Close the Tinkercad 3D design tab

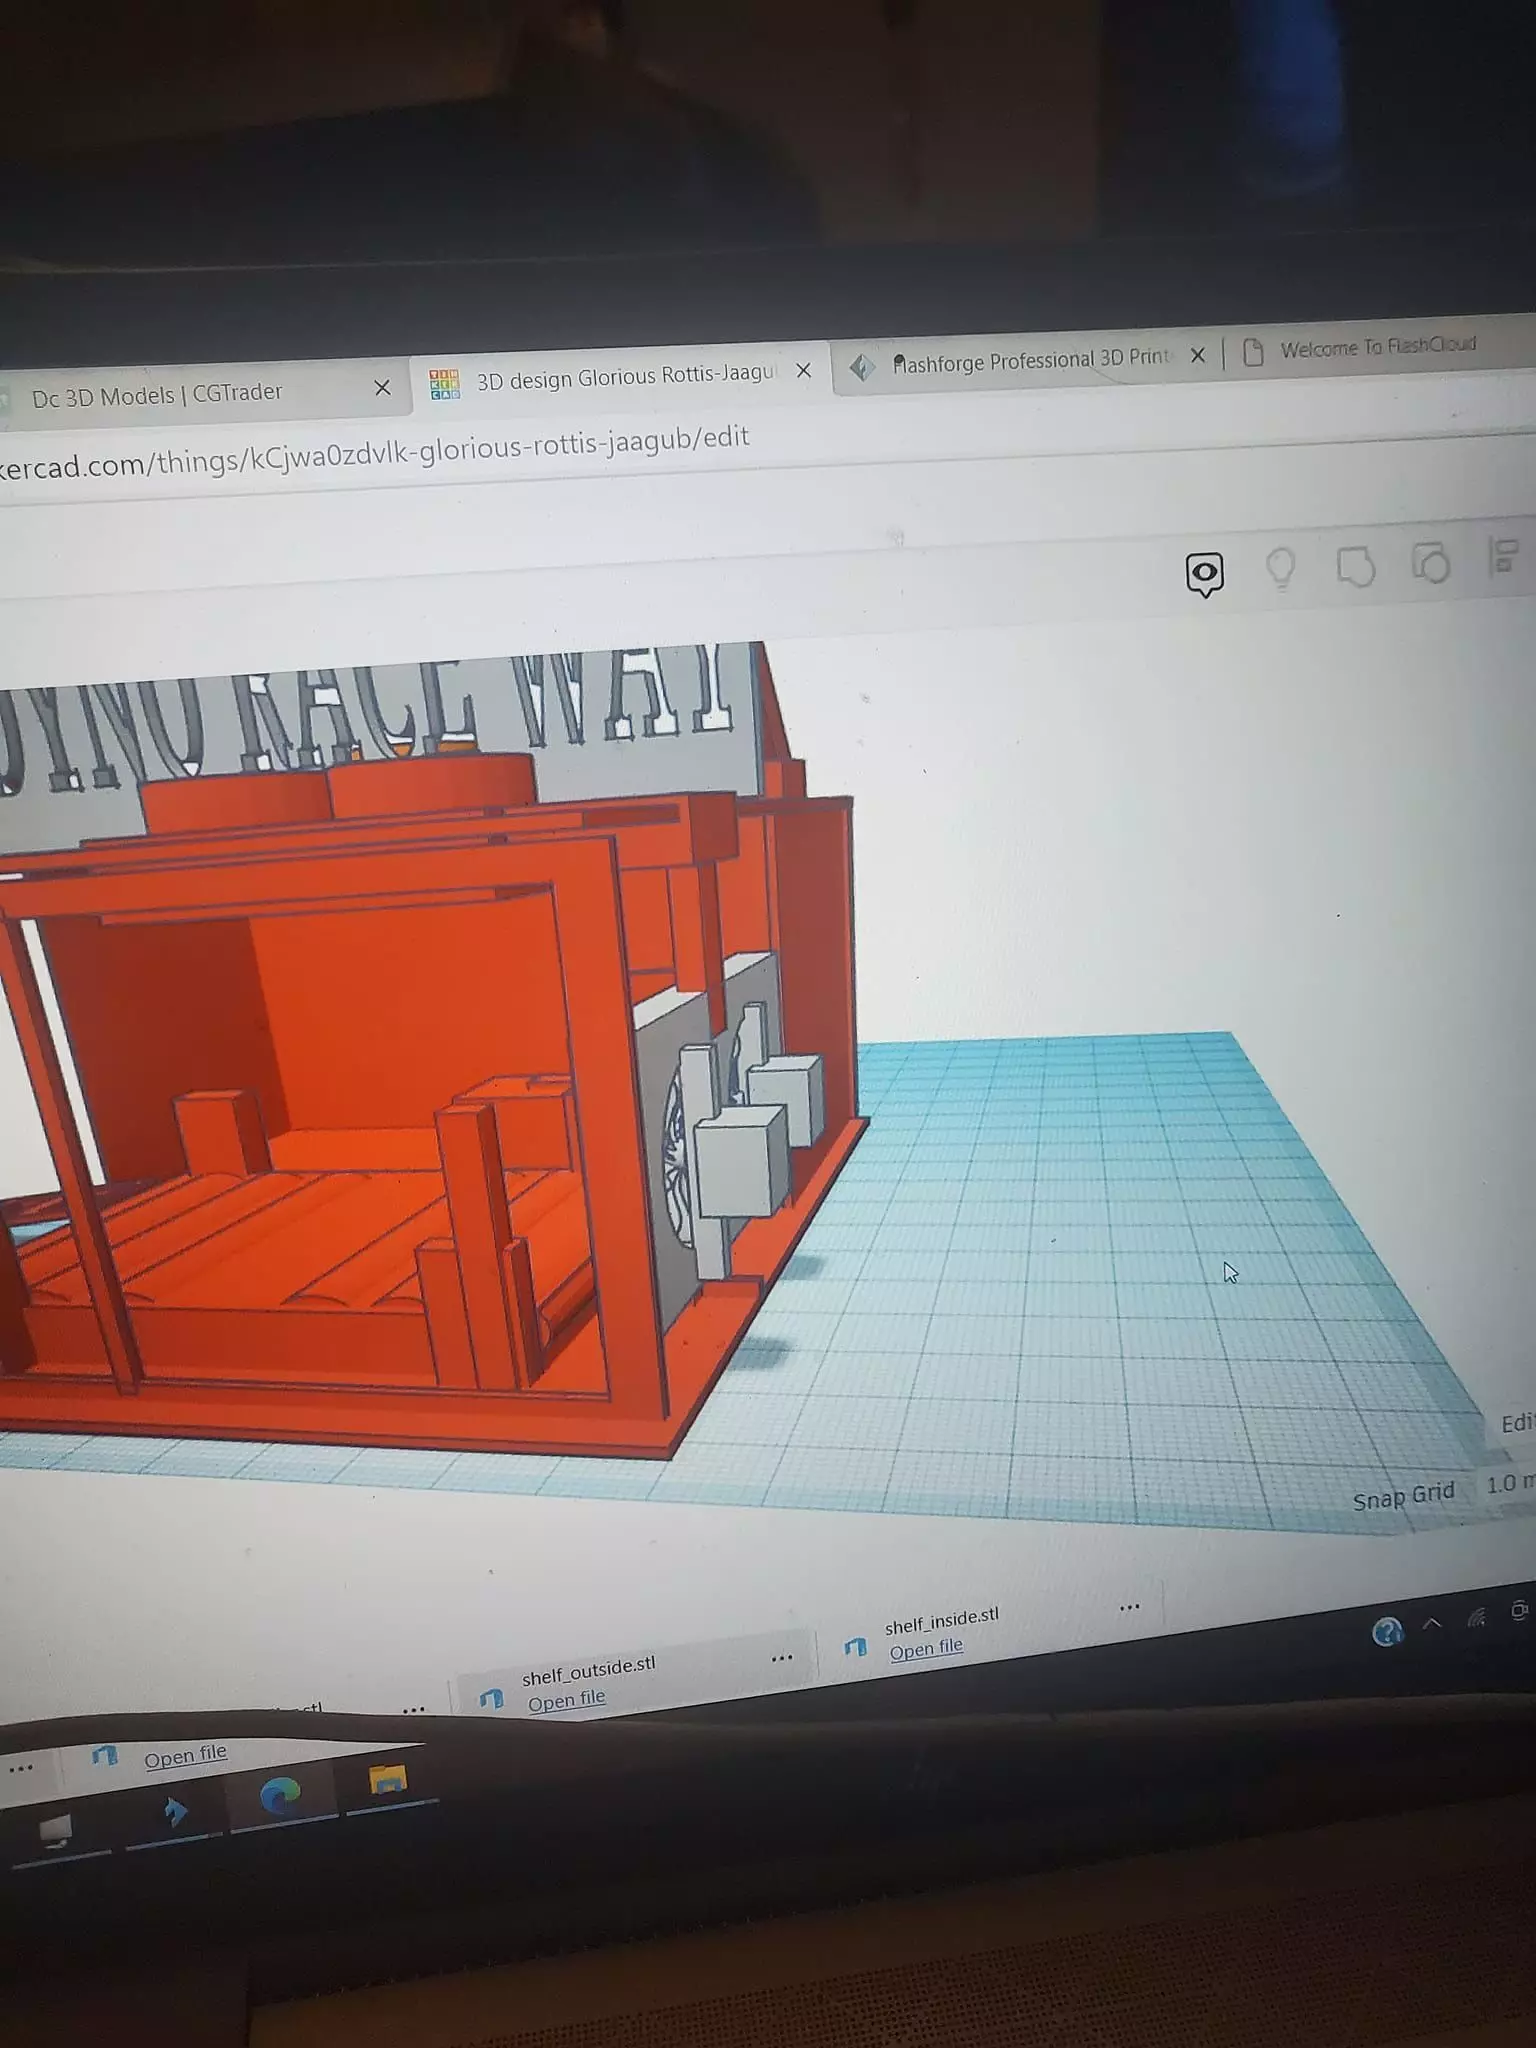click(803, 371)
